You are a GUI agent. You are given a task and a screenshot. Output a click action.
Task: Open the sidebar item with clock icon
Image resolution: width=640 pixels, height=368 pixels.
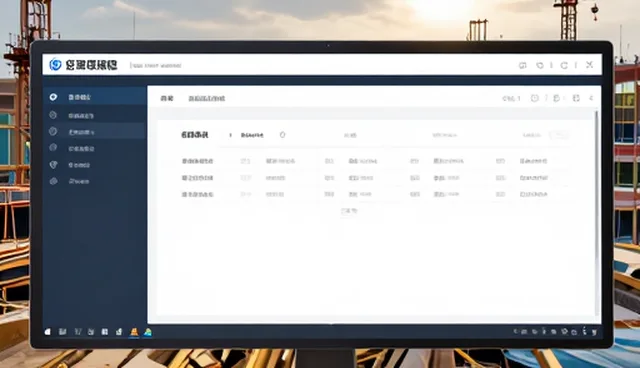95,132
